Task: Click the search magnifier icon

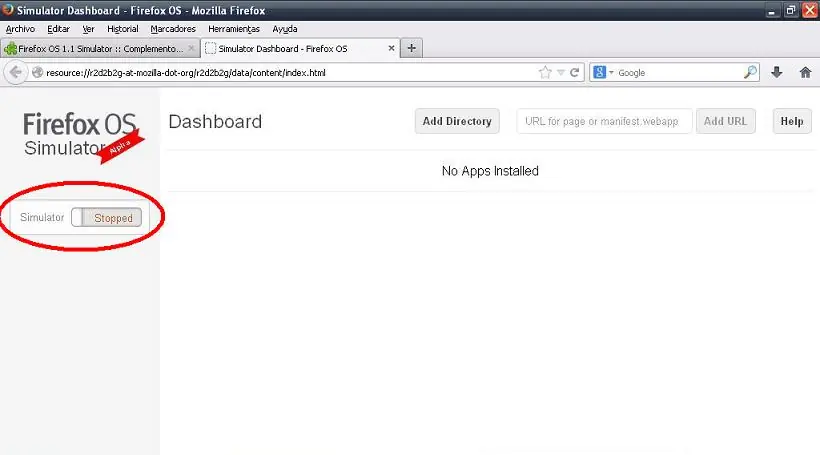Action: 750,72
